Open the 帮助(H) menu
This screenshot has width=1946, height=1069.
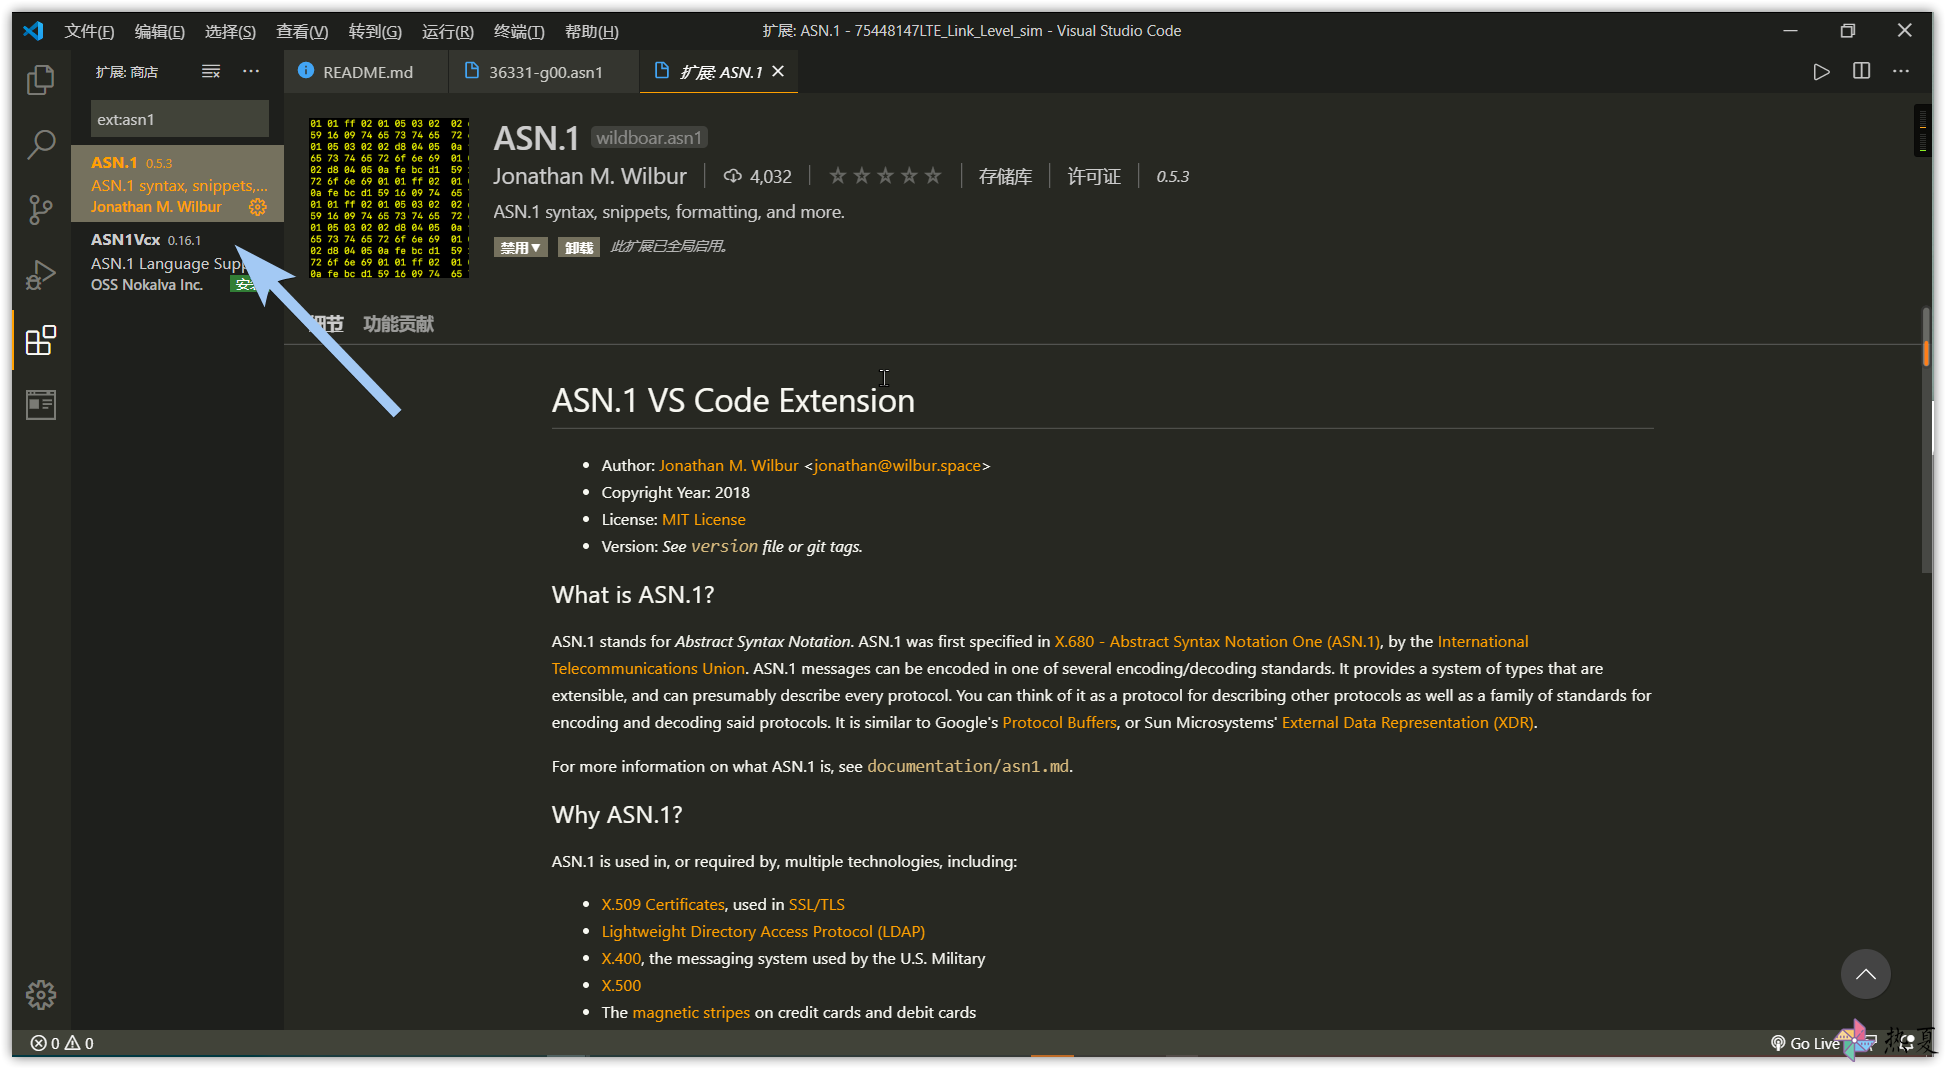592,31
